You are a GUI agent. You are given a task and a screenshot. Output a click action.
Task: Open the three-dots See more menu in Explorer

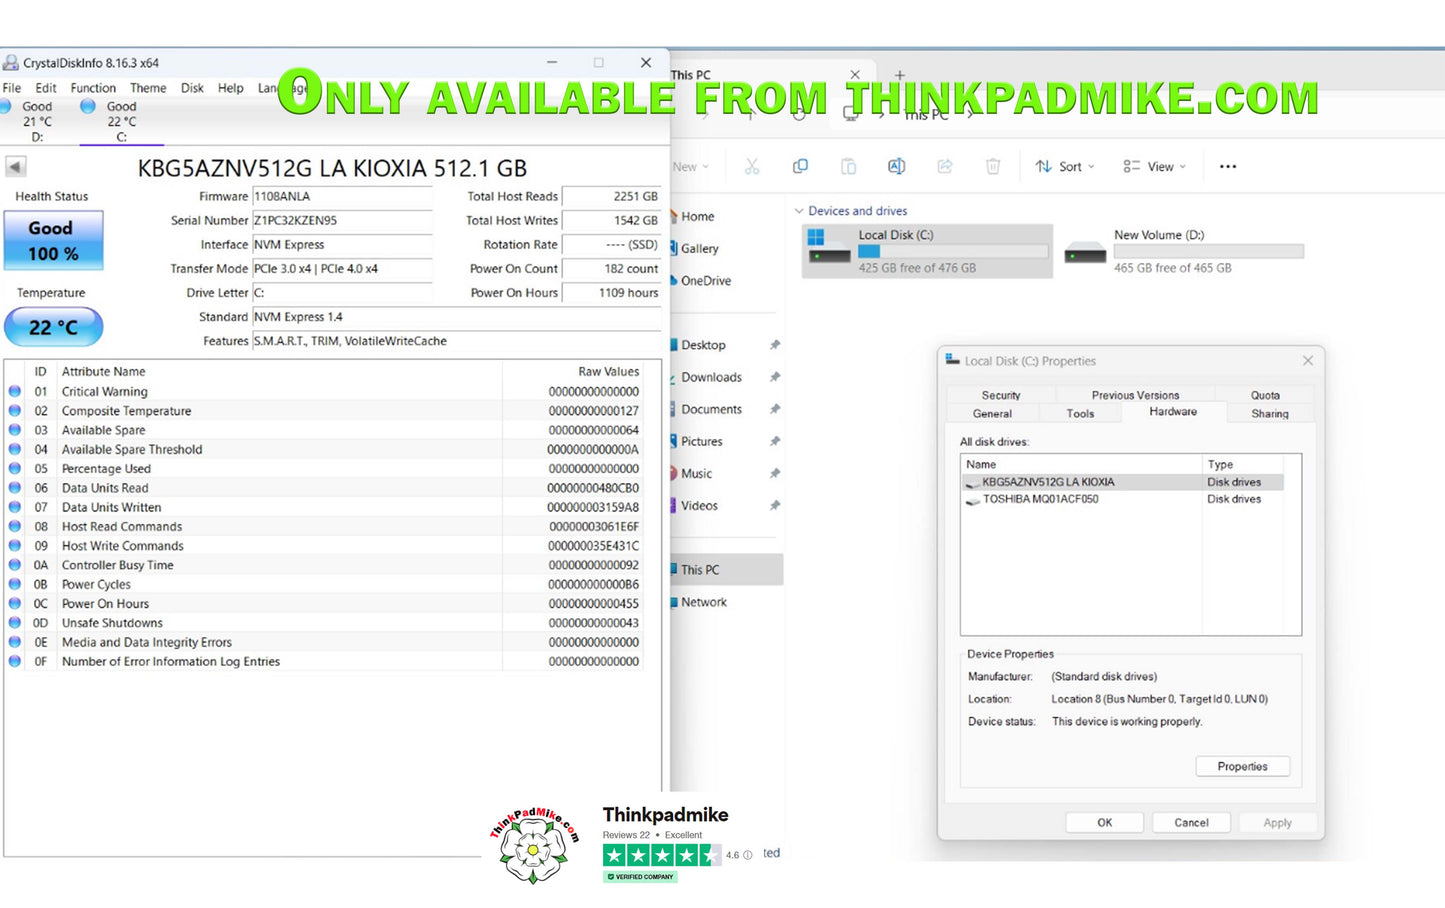click(1228, 166)
